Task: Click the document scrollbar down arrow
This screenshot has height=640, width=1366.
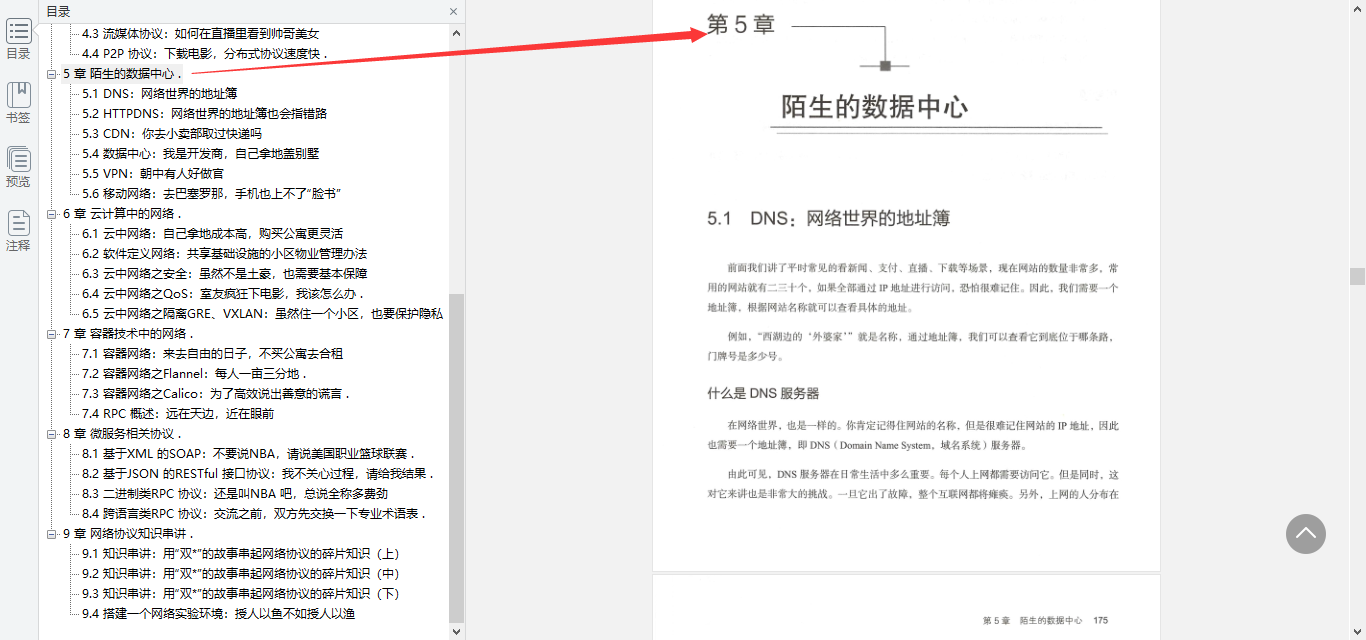Action: coord(1357,631)
